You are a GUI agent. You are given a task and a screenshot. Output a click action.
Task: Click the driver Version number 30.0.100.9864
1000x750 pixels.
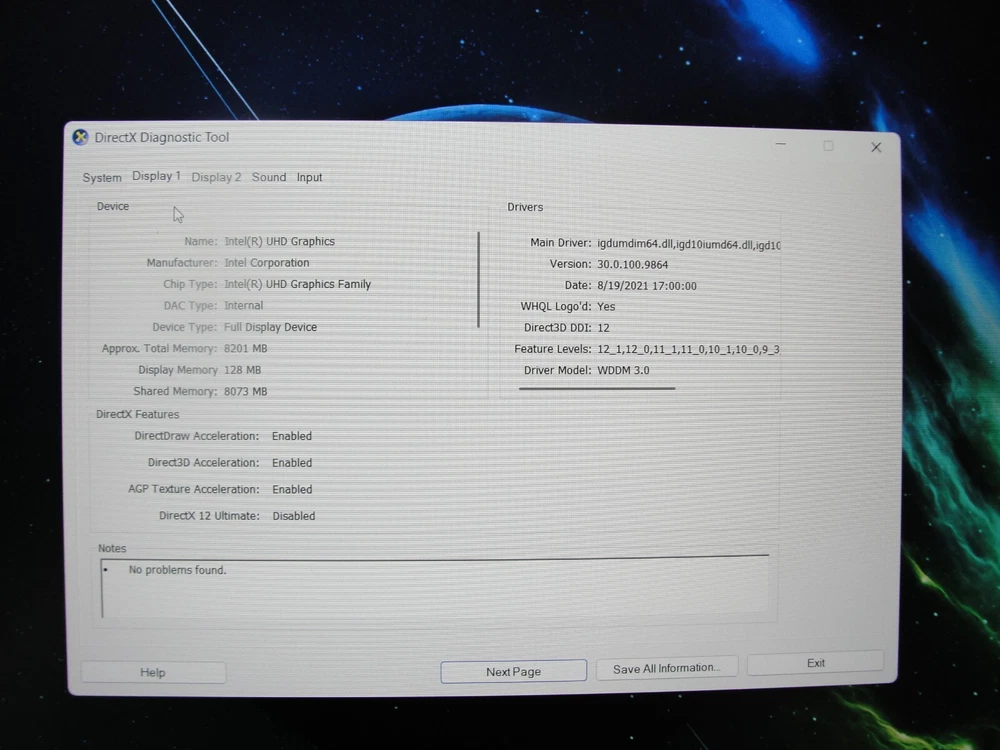coord(632,265)
